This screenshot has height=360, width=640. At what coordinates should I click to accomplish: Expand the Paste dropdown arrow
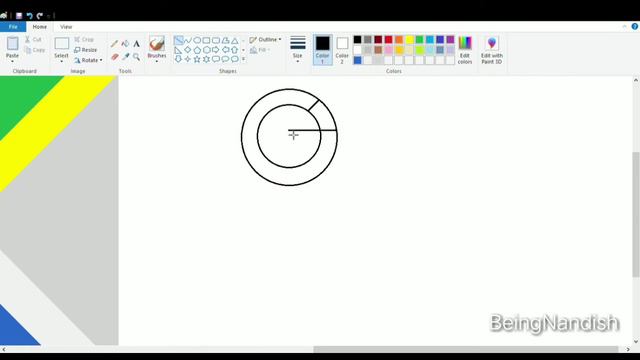[x=12, y=62]
